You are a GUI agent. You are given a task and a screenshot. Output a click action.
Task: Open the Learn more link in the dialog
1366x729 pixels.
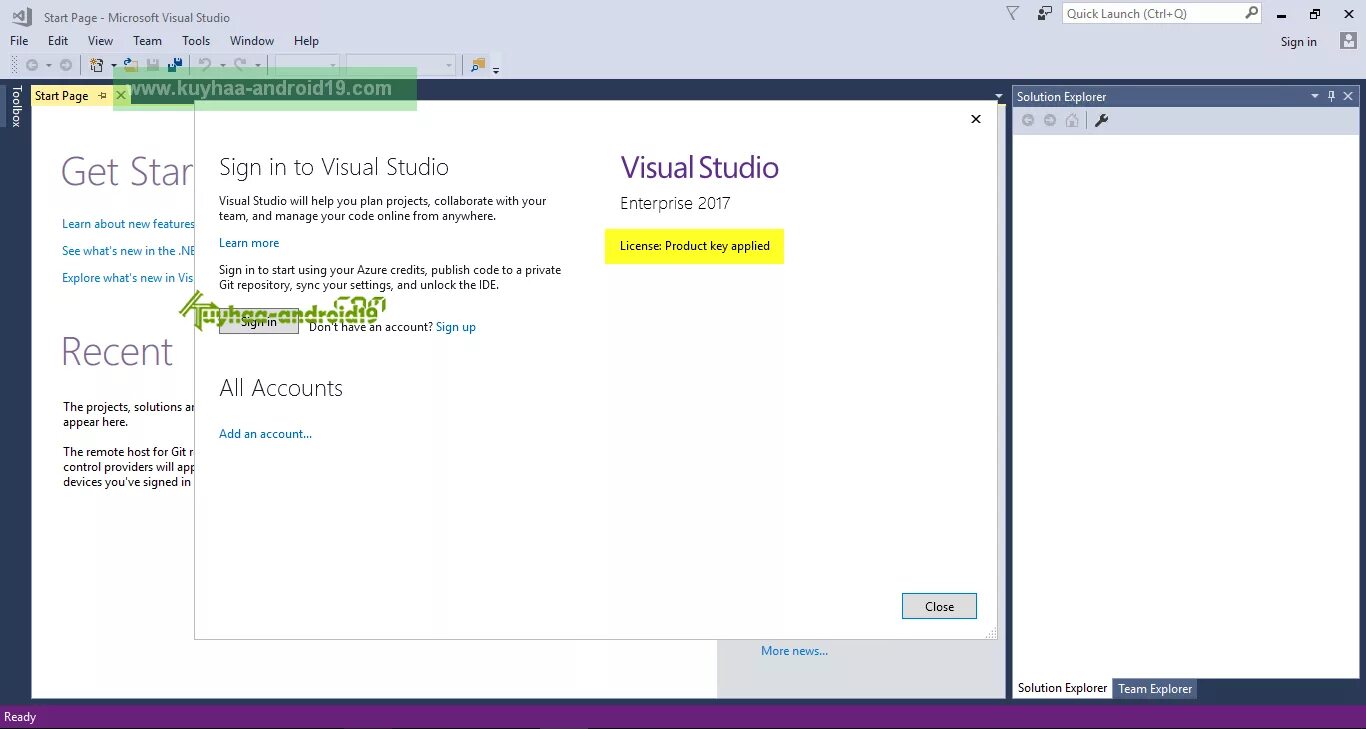(249, 243)
